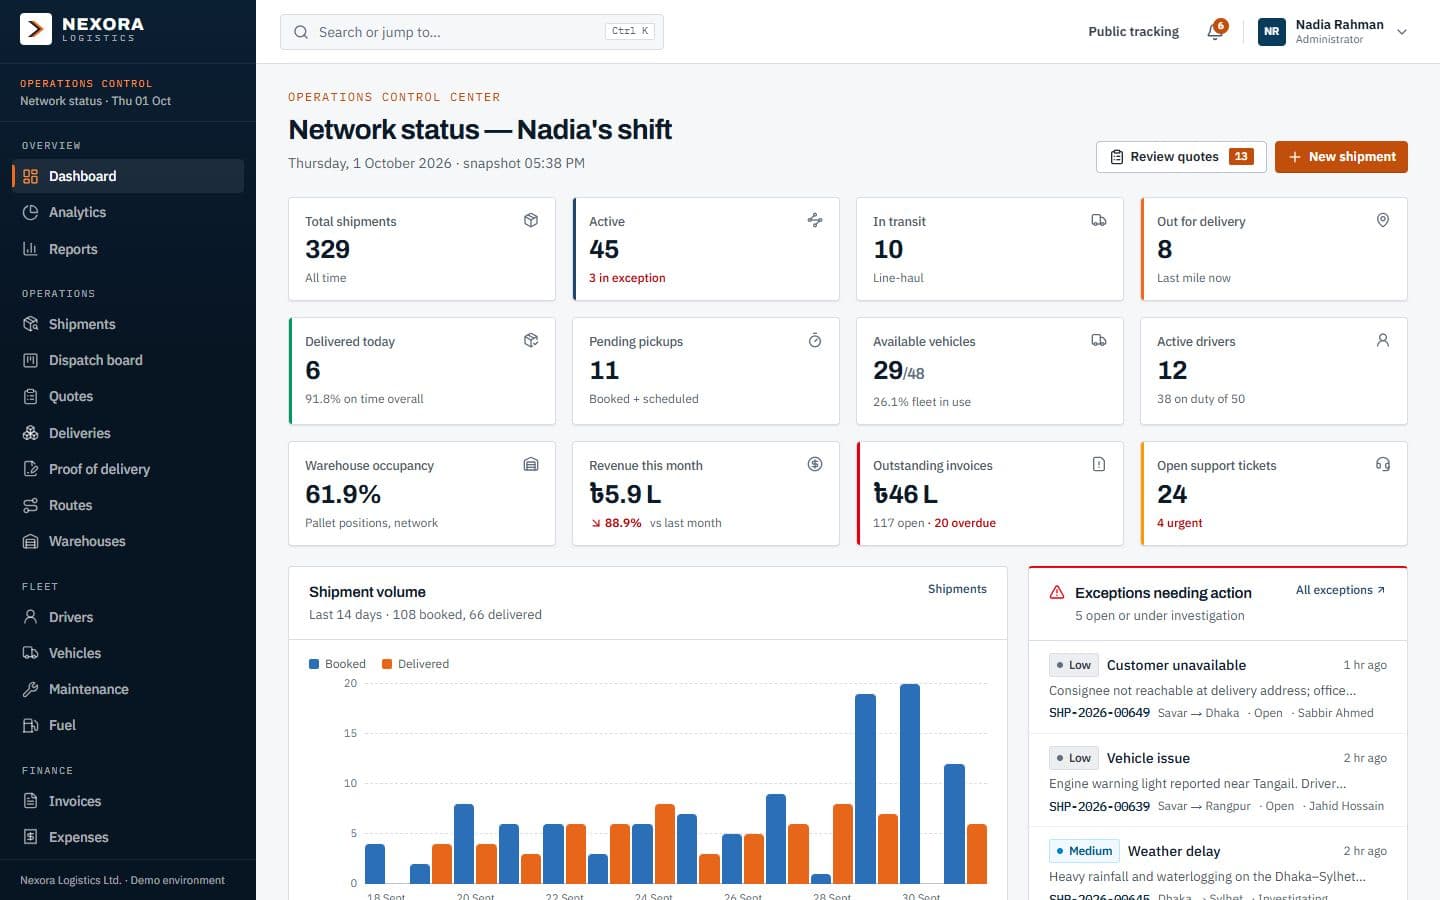Click the NR user avatar
1440x900 pixels.
click(1271, 32)
